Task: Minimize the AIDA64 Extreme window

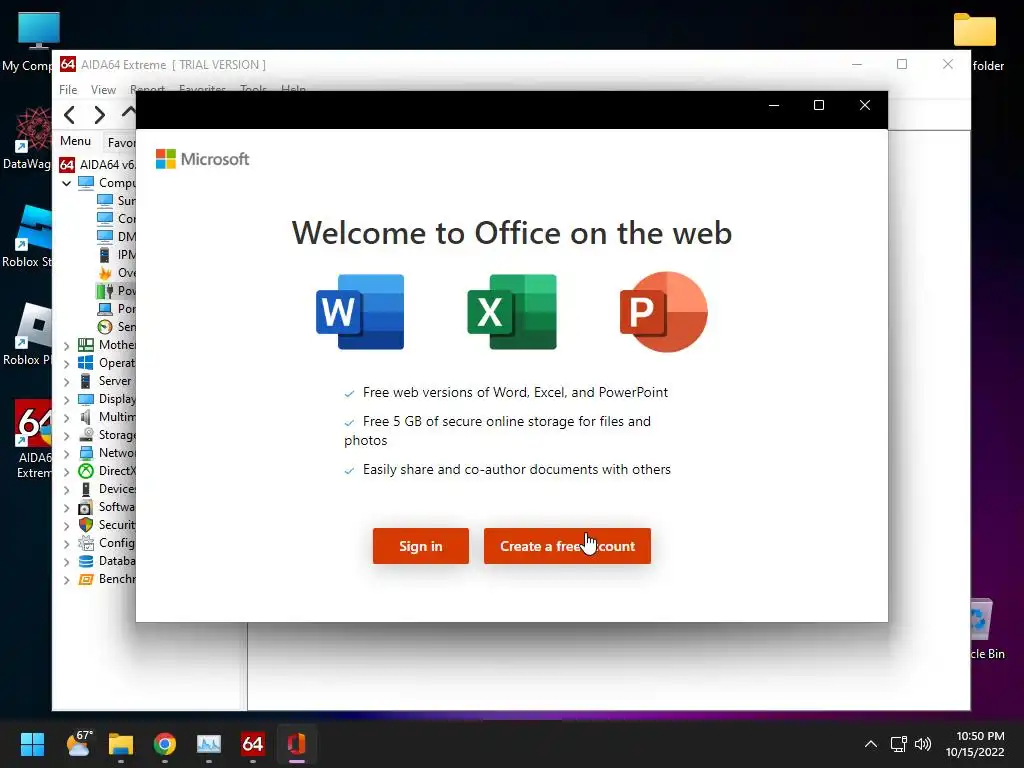Action: (x=857, y=64)
